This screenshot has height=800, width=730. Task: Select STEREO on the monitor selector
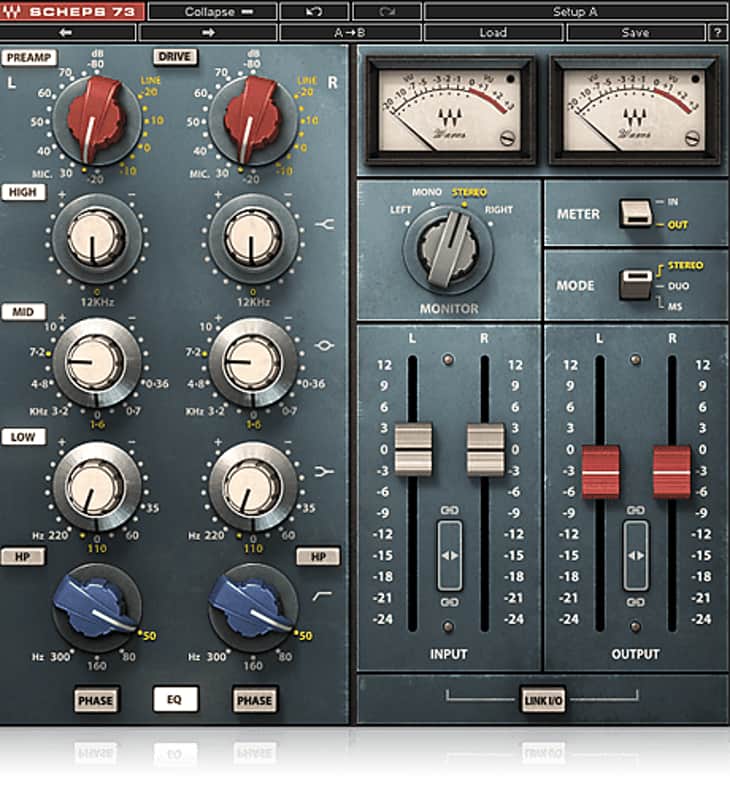point(469,192)
